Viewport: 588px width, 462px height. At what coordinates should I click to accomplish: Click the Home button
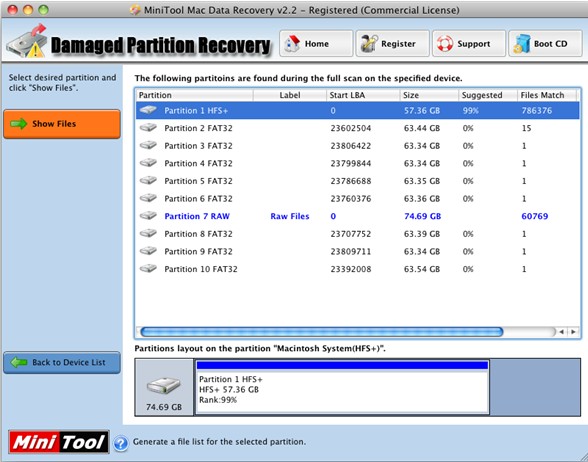click(x=316, y=44)
